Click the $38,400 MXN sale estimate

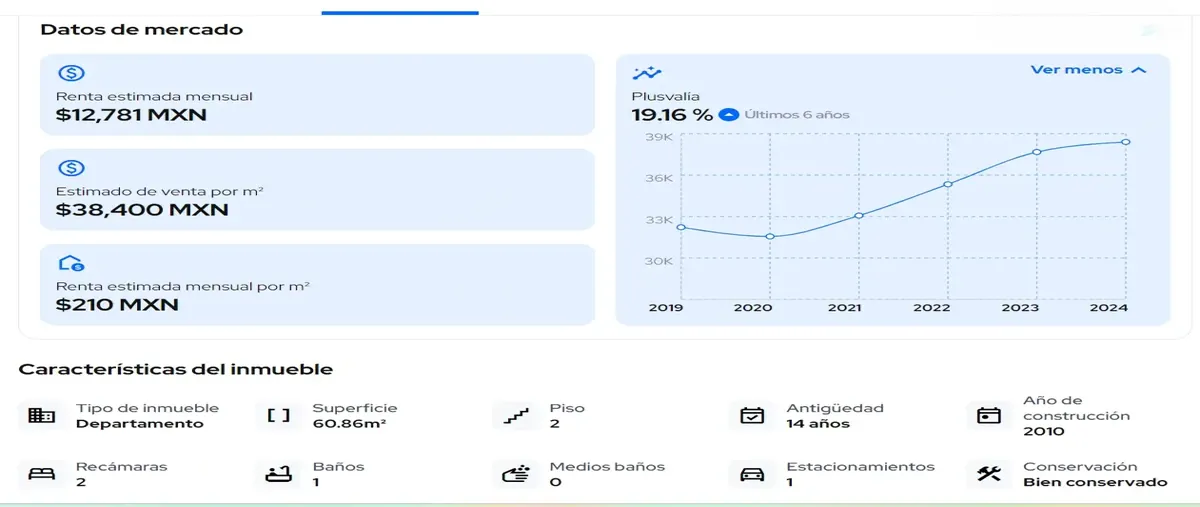[142, 210]
